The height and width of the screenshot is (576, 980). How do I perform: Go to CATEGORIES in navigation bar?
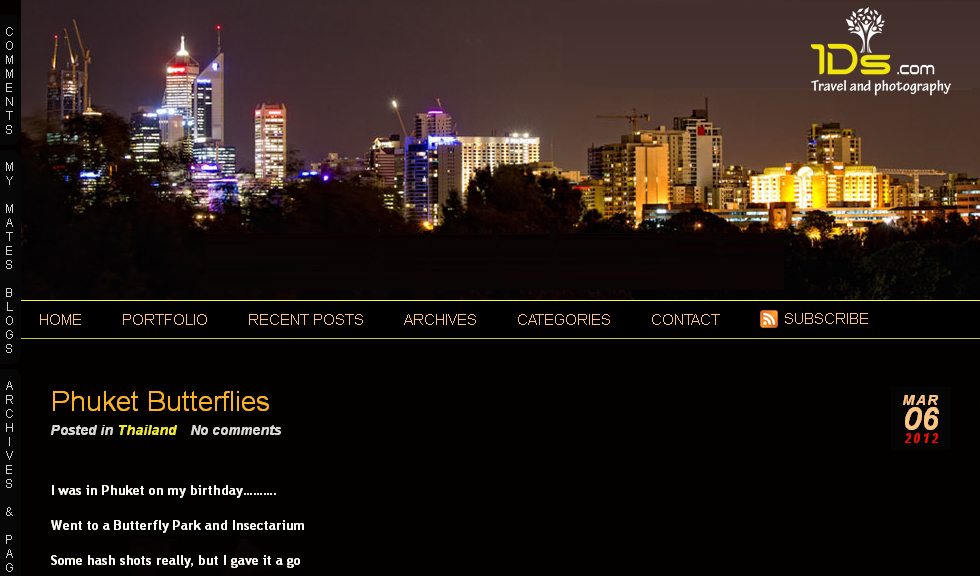coord(564,319)
